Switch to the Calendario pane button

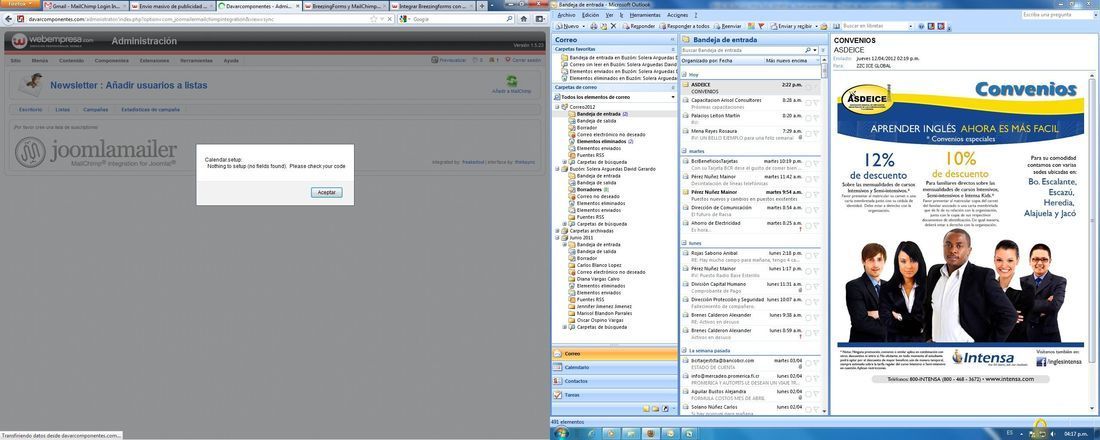(615, 367)
